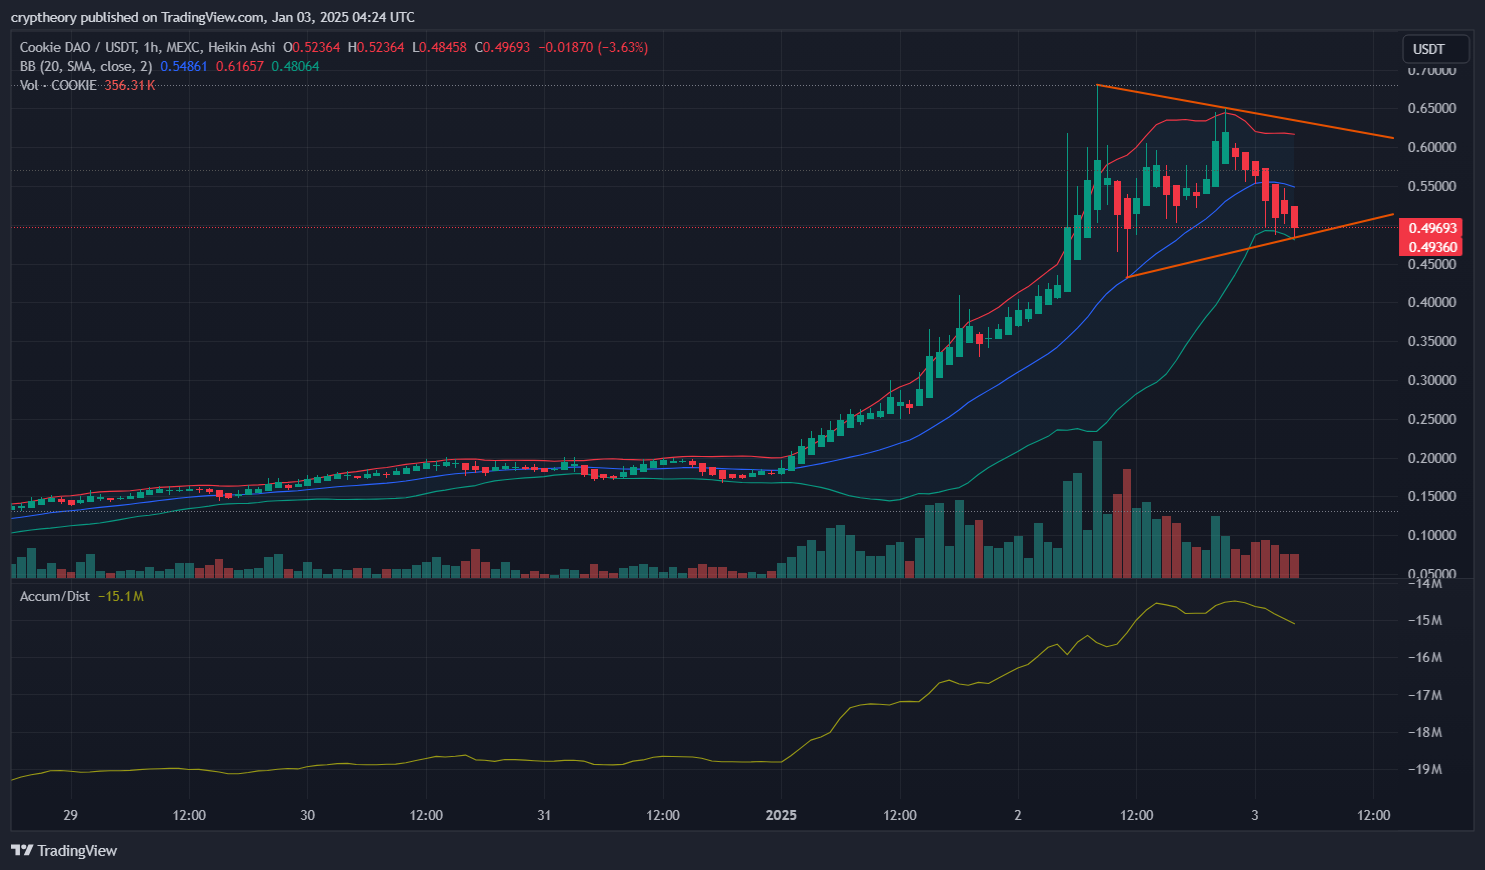Viewport: 1485px width, 870px height.
Task: Click the Accum/Dist value −15.1M
Action: pyautogui.click(x=121, y=596)
